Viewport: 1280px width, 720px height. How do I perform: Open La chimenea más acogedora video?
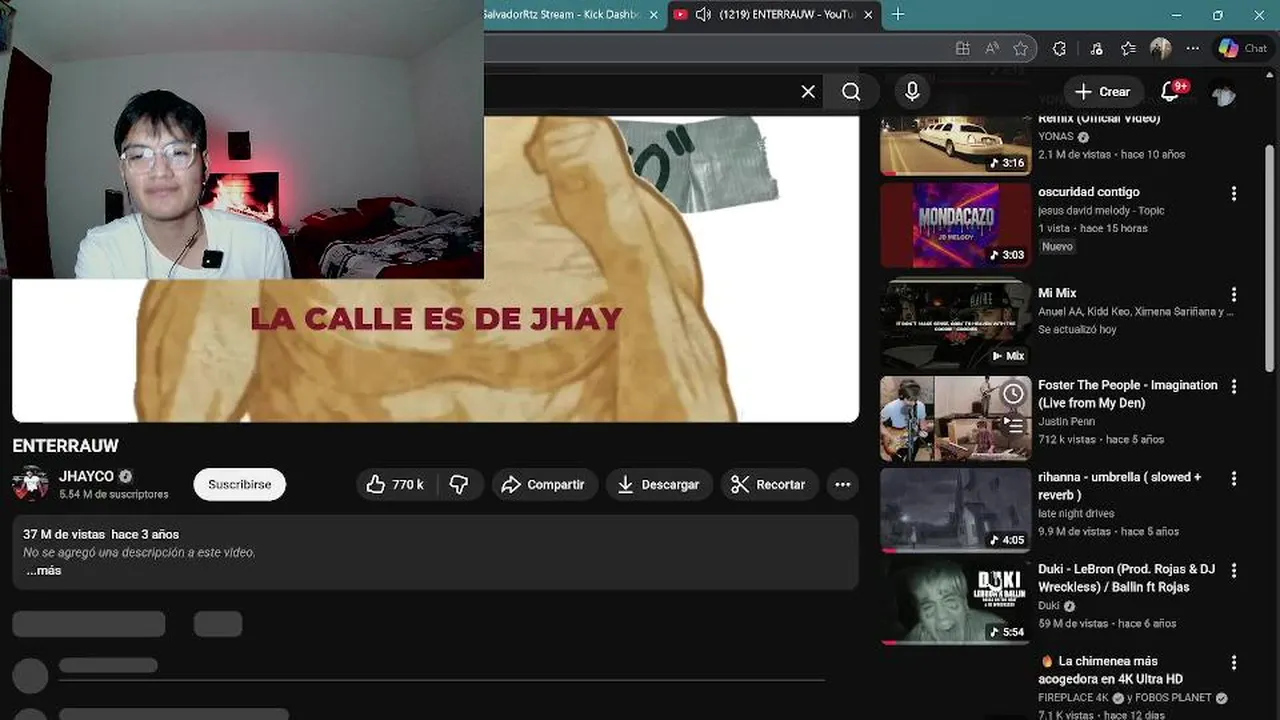coord(1110,670)
